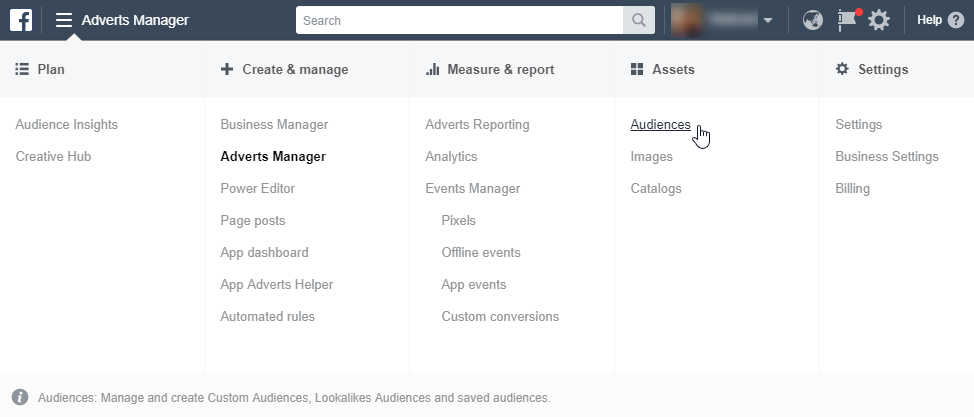Click the profile picture thumbnail

[x=690, y=20]
